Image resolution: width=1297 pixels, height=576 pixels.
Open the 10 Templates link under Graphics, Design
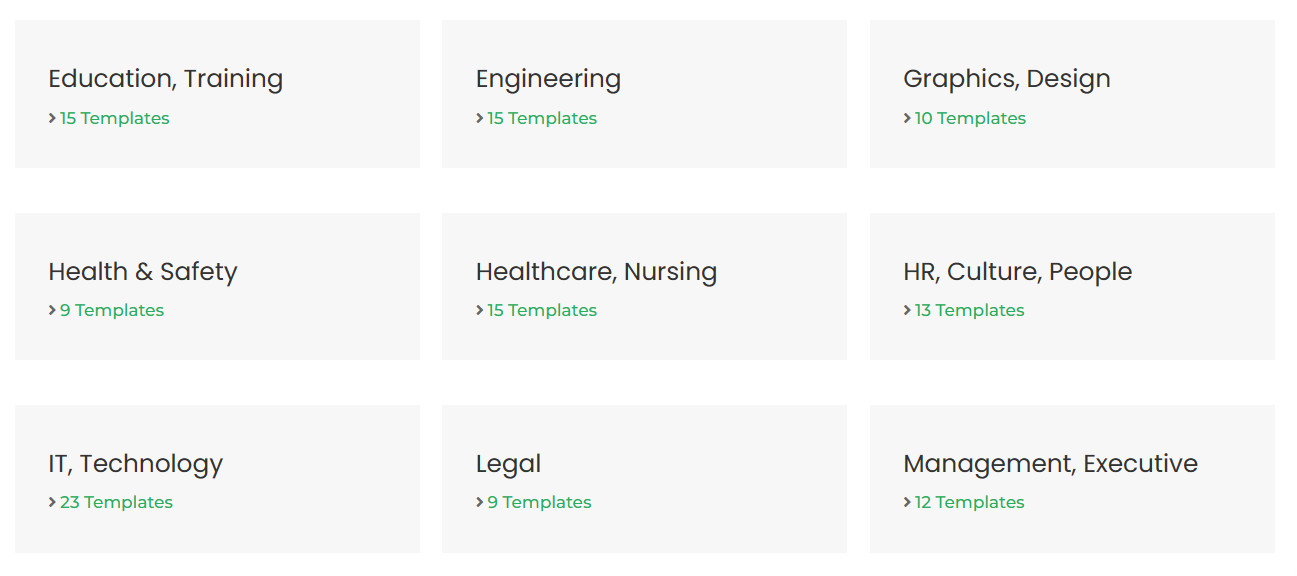pyautogui.click(x=971, y=118)
